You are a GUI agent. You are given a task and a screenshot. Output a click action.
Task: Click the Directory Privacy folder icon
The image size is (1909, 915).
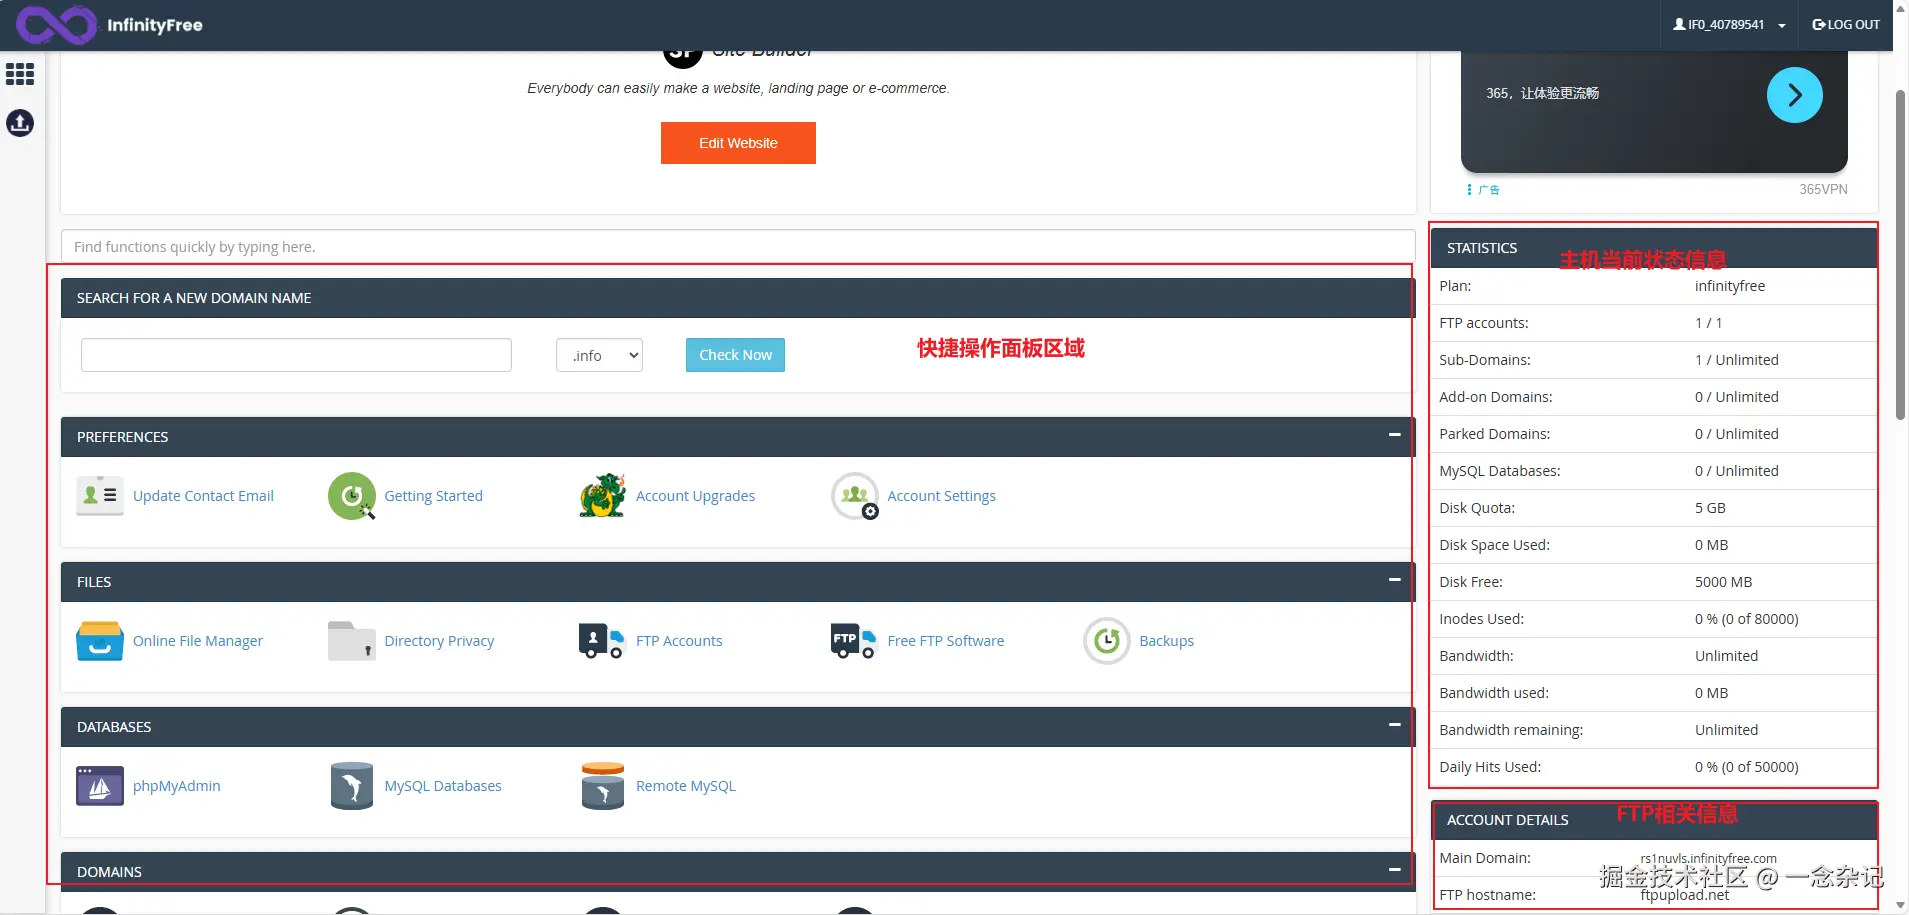(x=352, y=641)
